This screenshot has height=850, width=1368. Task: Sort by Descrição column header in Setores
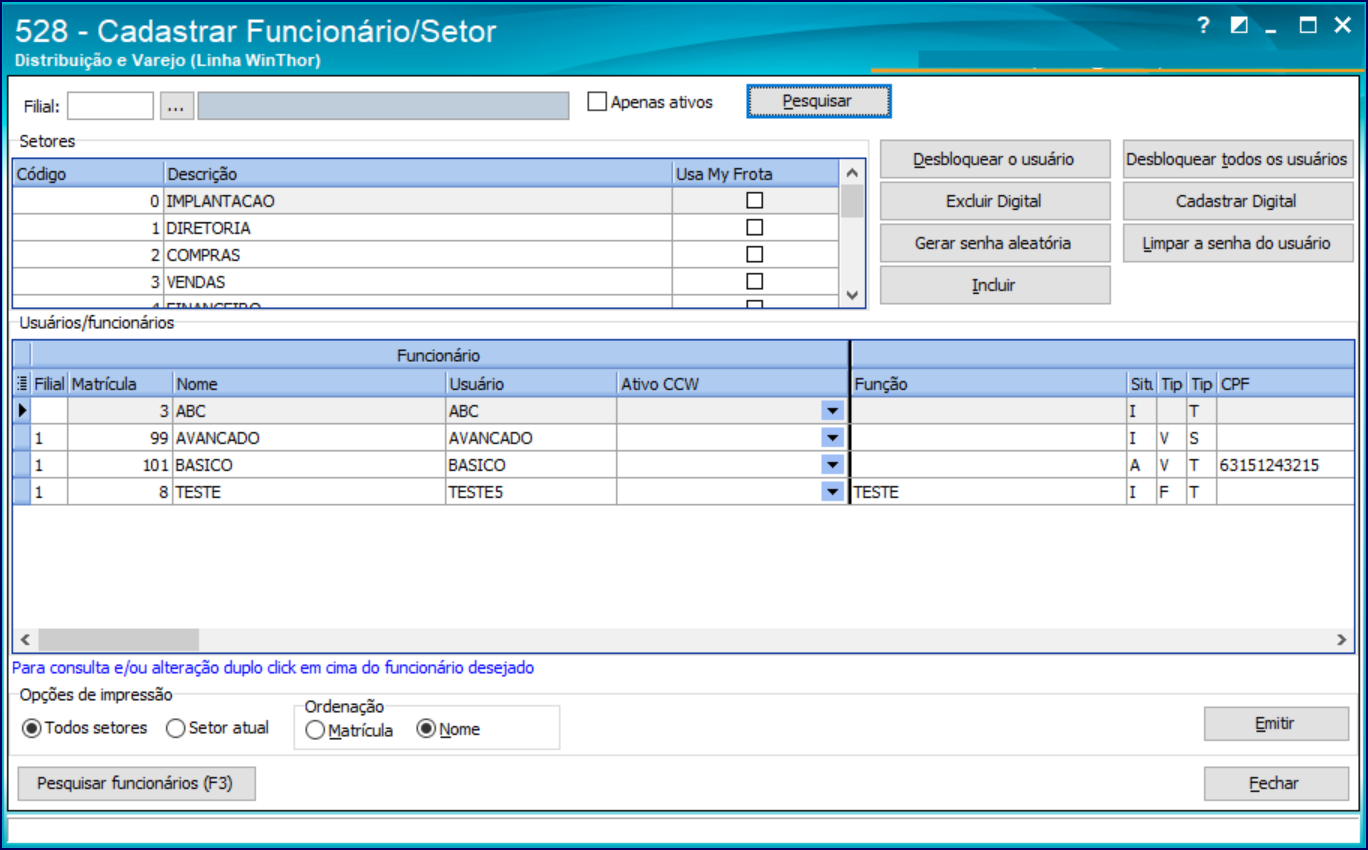coord(418,174)
